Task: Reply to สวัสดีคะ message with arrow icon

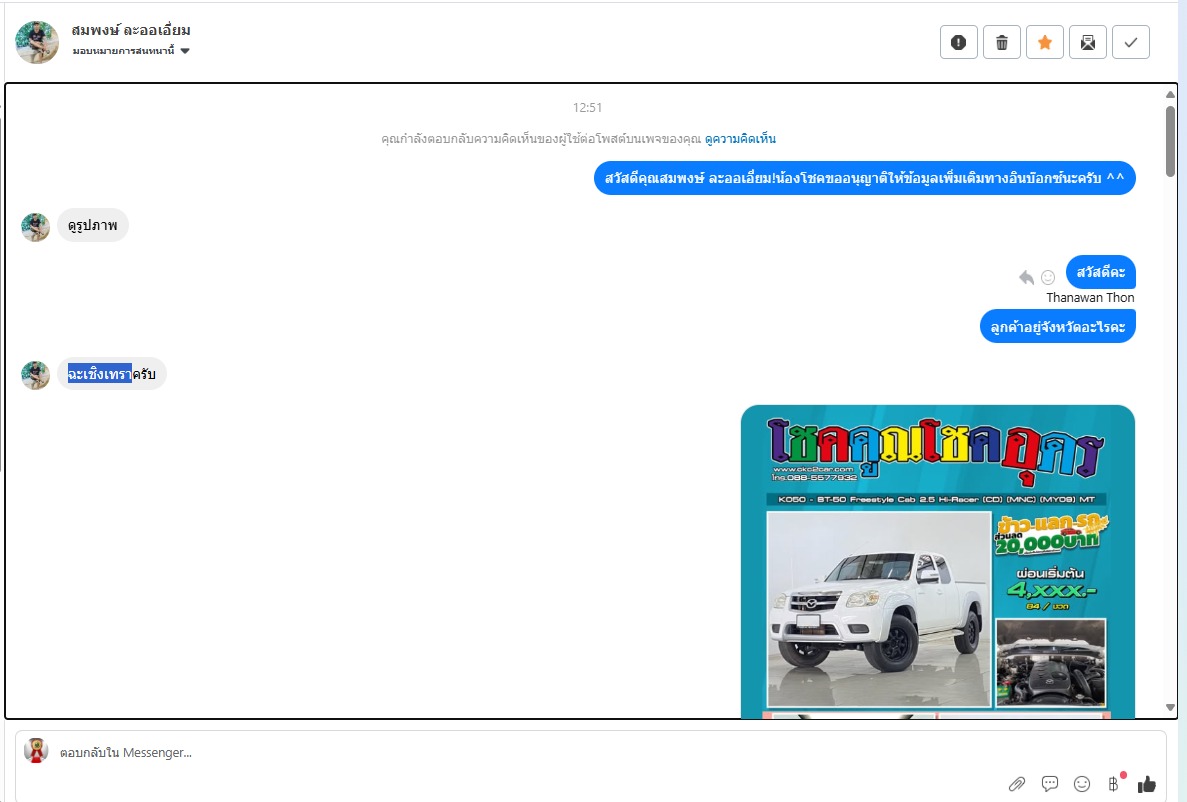Action: point(1027,277)
